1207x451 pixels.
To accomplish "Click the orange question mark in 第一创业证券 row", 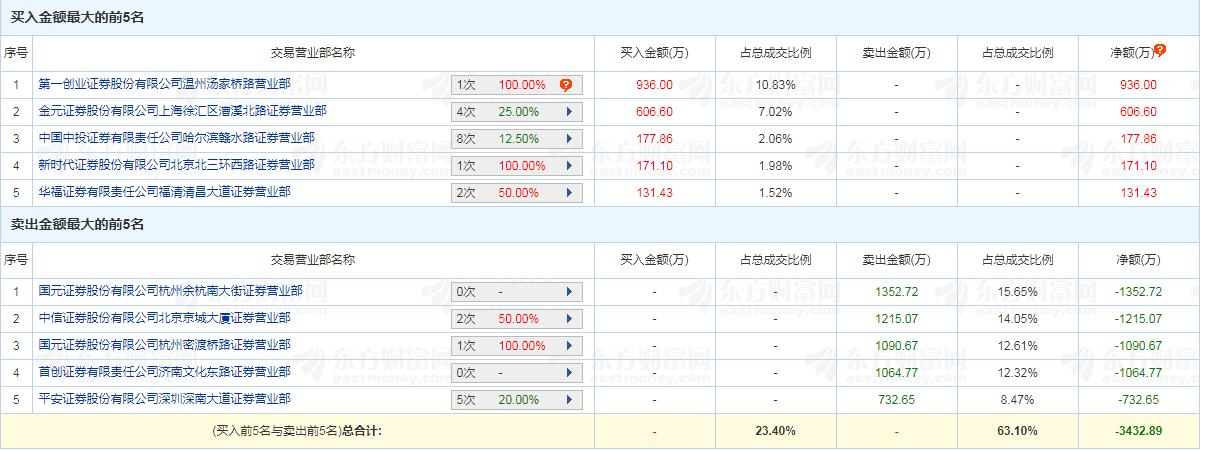I will (x=566, y=85).
